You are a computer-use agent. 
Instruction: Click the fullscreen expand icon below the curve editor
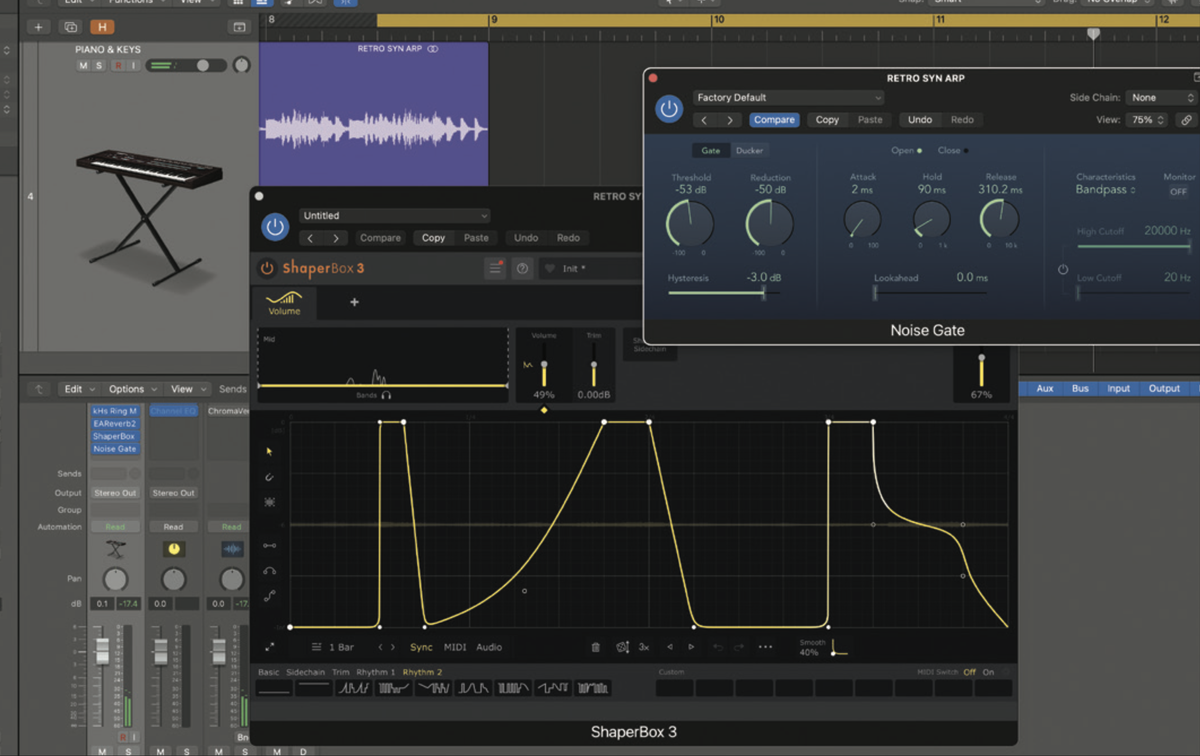pyautogui.click(x=269, y=647)
